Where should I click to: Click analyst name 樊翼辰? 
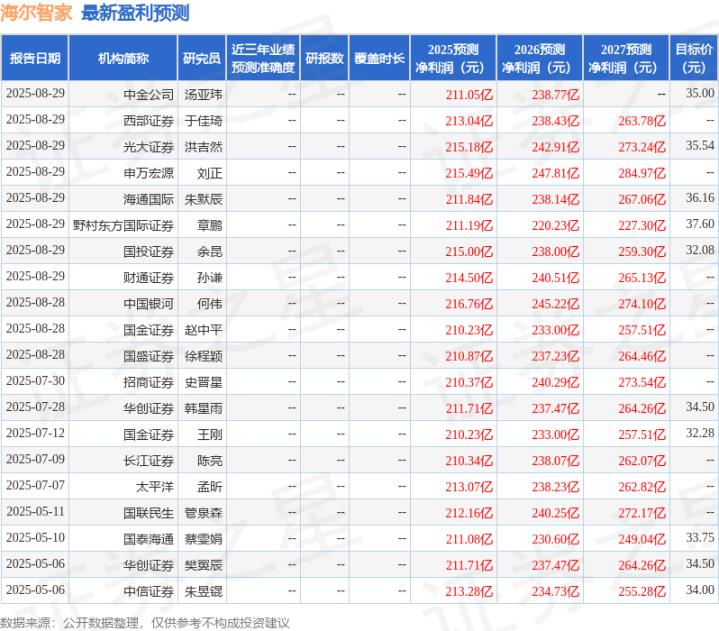pyautogui.click(x=204, y=565)
